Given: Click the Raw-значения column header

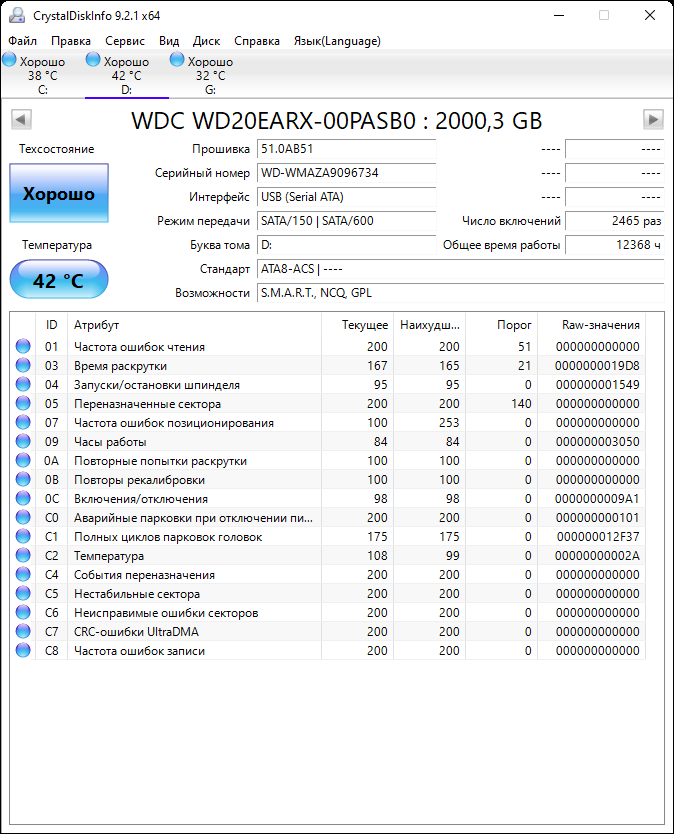Looking at the screenshot, I should [x=592, y=324].
